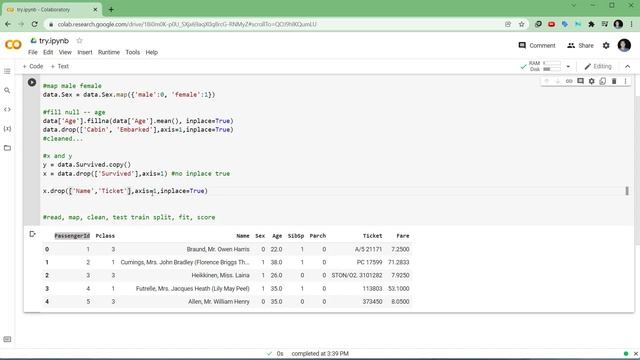Open the Edit menu
640x360 pixels.
point(48,52)
